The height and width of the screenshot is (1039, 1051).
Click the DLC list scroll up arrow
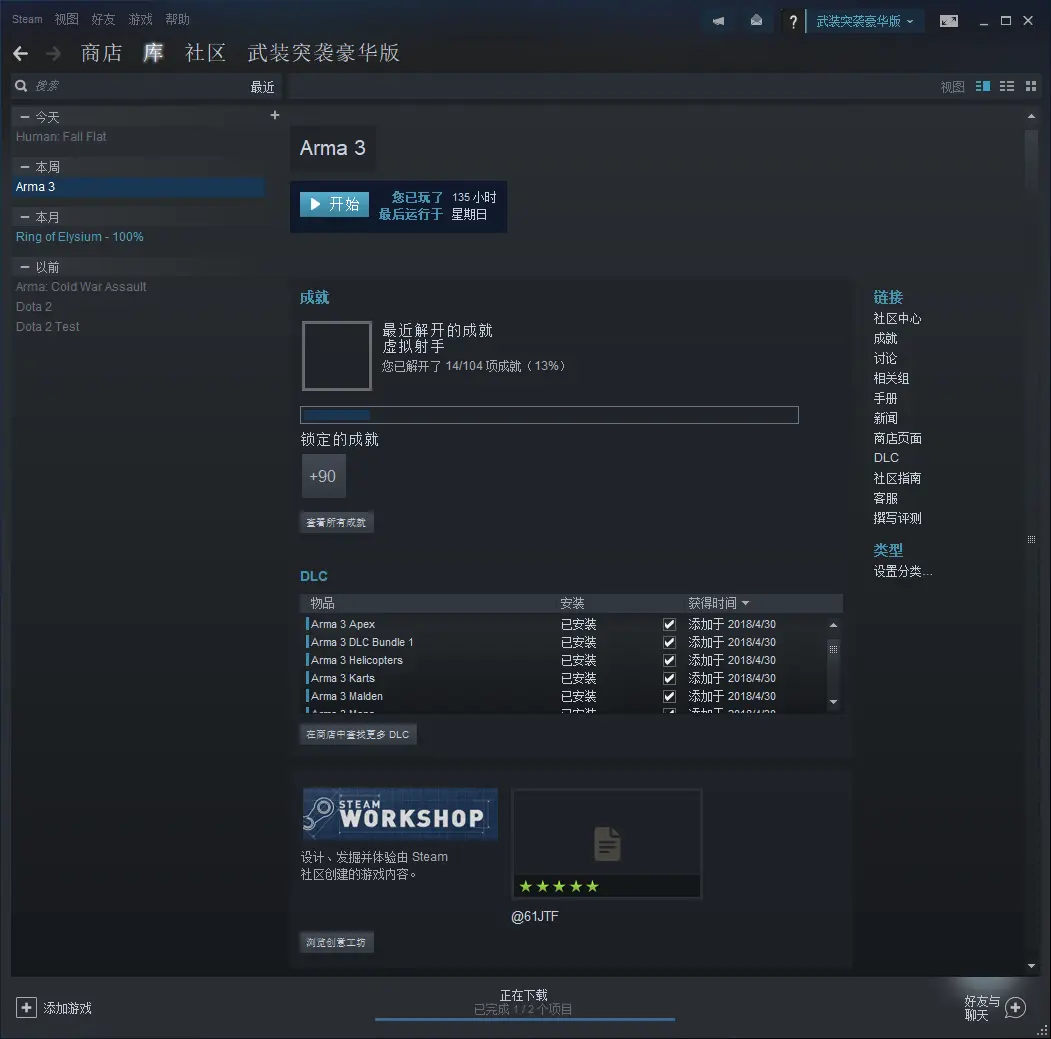(x=833, y=625)
